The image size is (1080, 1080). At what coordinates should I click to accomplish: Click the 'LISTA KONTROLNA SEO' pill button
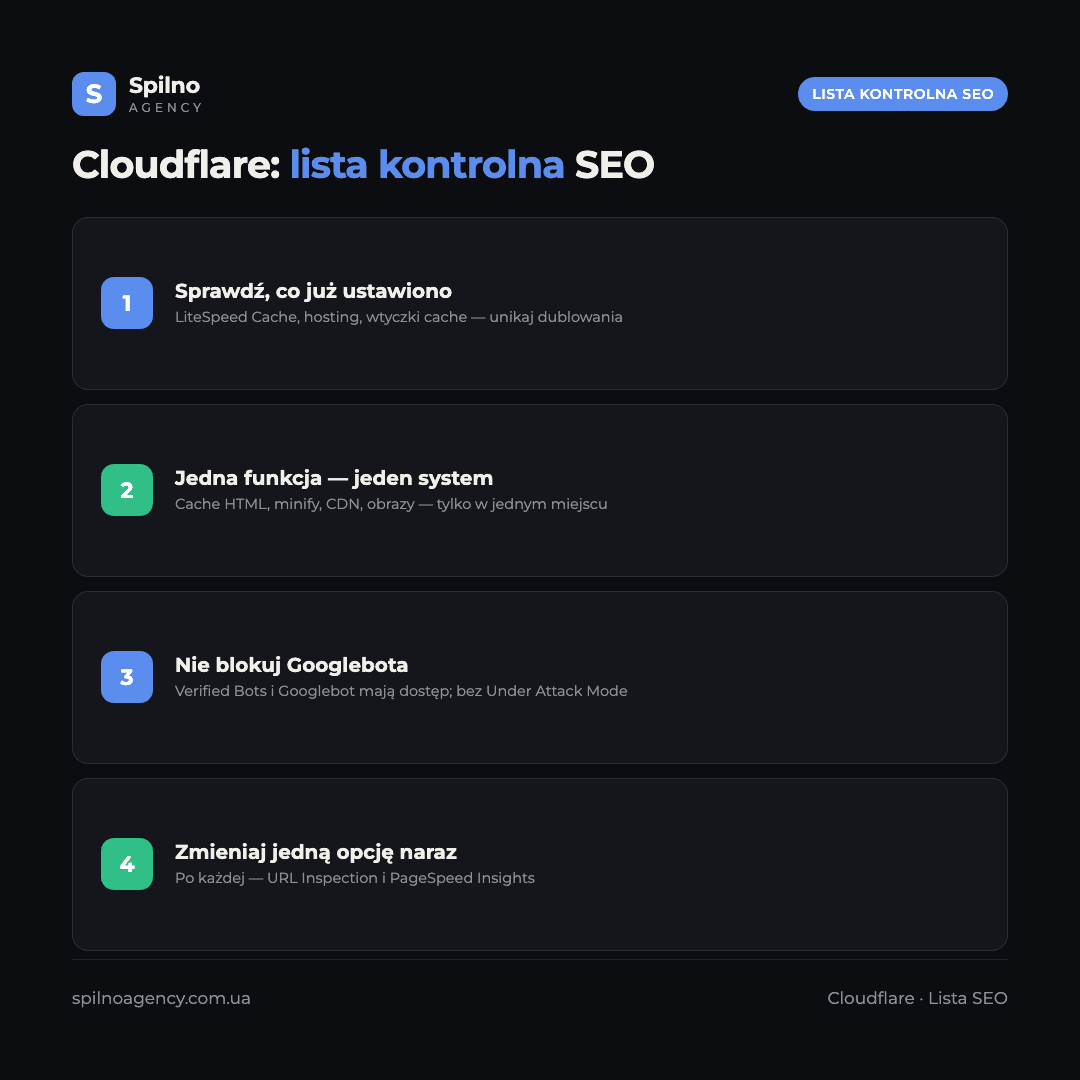tap(902, 94)
